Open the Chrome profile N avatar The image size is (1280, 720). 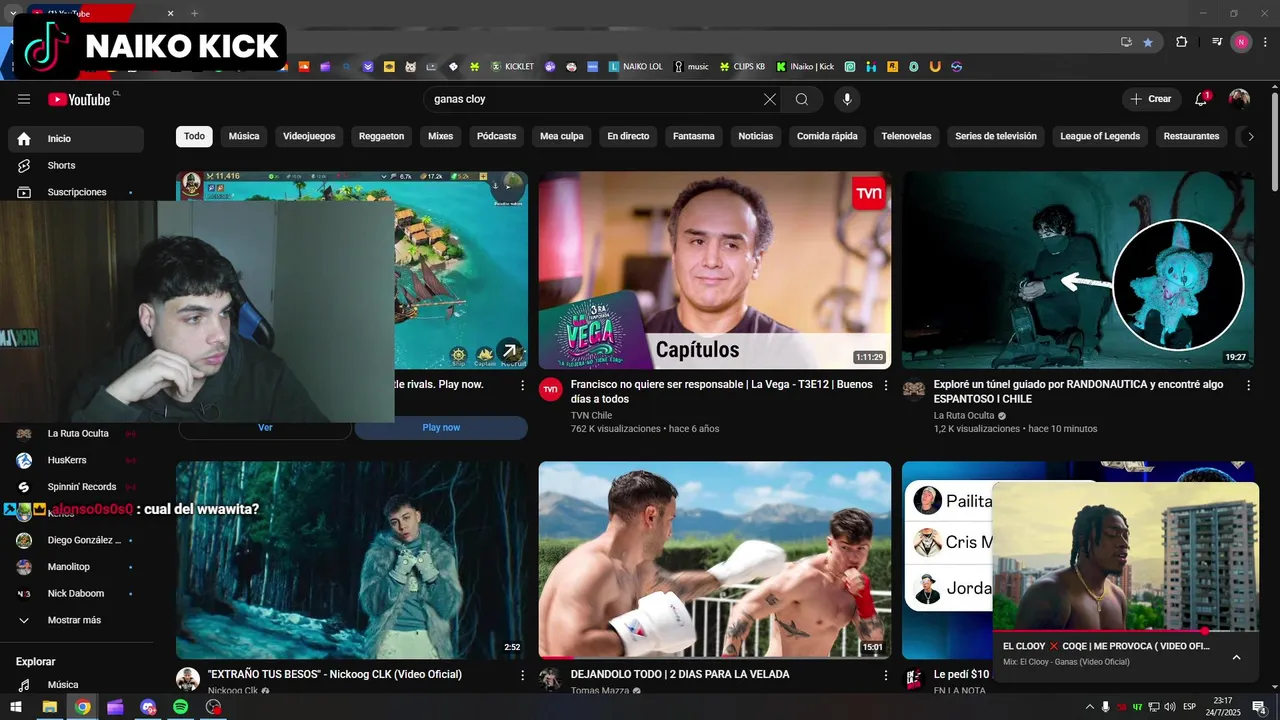[x=1241, y=42]
